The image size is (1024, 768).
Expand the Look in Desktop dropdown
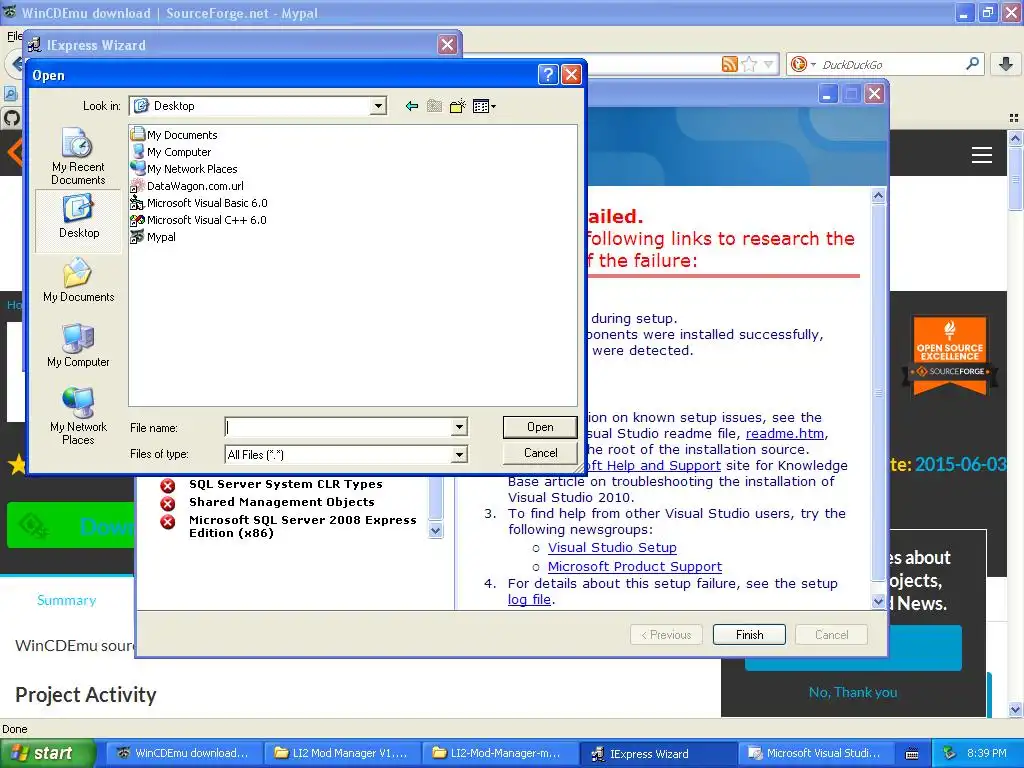pos(378,106)
